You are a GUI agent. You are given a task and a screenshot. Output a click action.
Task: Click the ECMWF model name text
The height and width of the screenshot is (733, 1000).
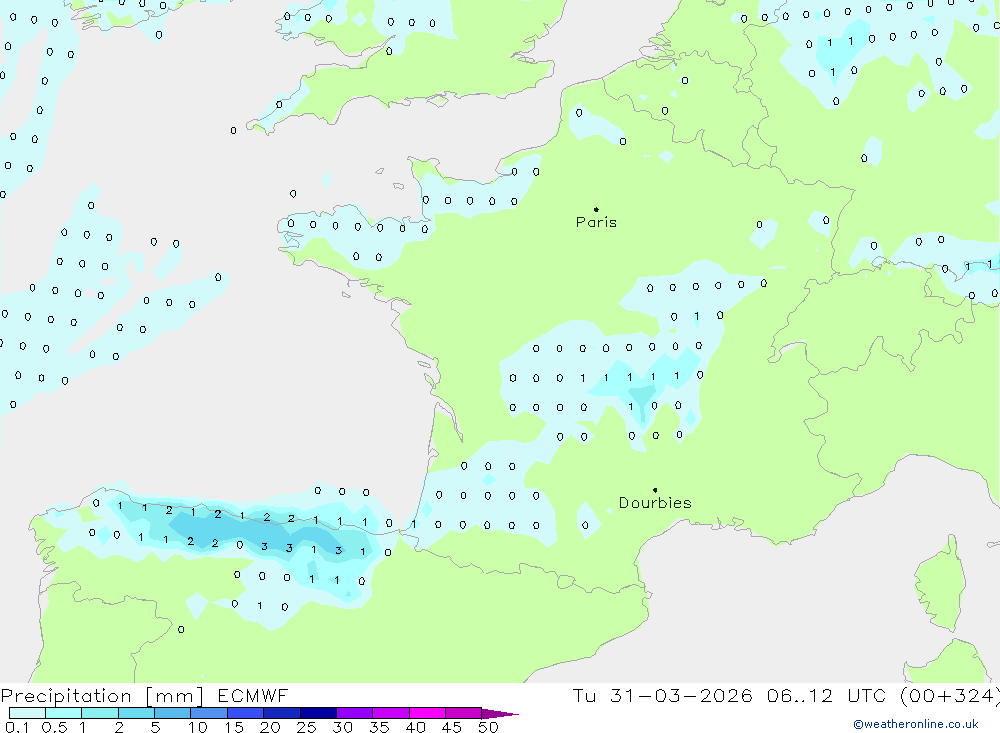[253, 695]
